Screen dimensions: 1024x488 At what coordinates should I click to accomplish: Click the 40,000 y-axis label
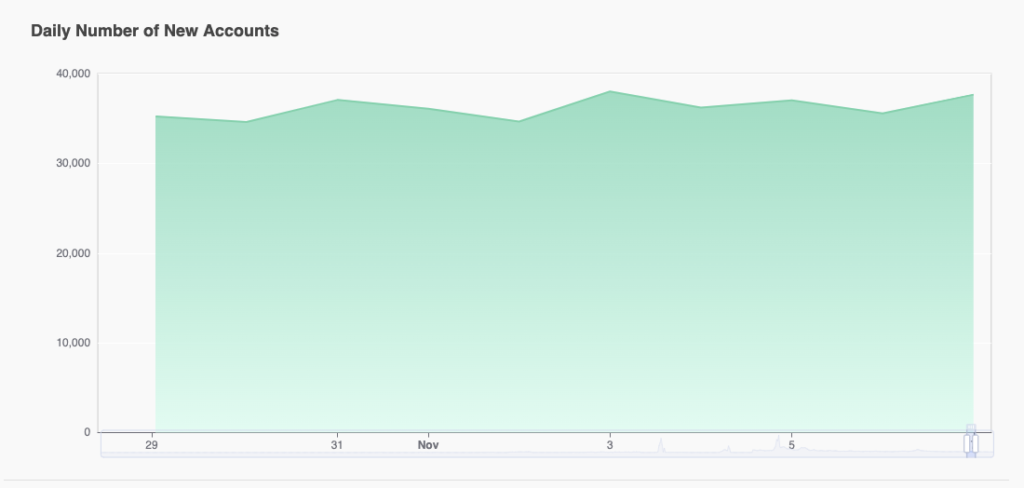(73, 74)
